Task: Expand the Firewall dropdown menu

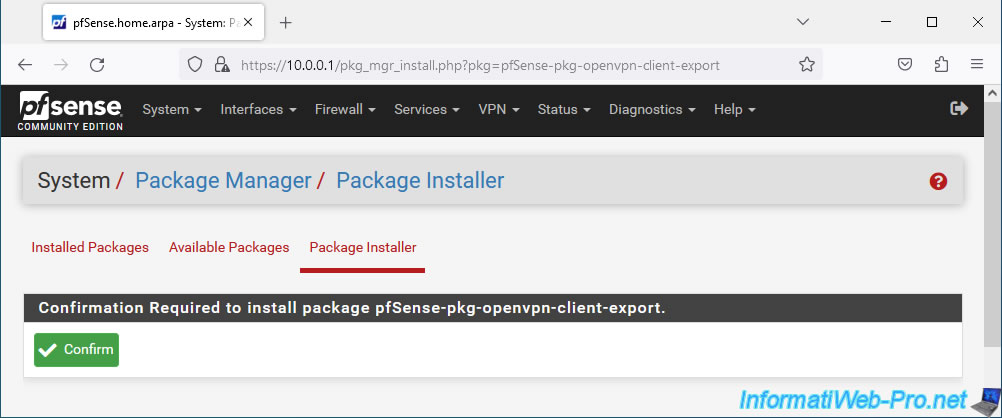Action: tap(345, 109)
